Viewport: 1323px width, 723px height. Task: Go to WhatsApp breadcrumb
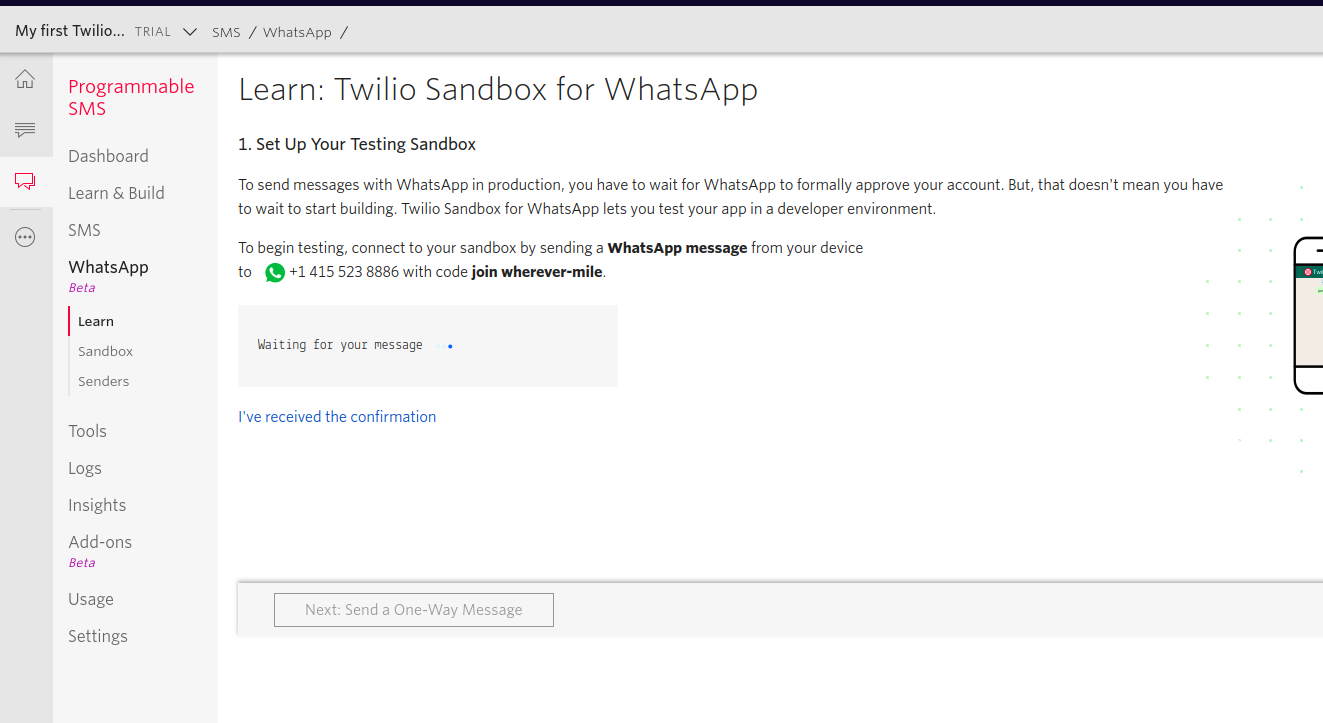click(297, 32)
